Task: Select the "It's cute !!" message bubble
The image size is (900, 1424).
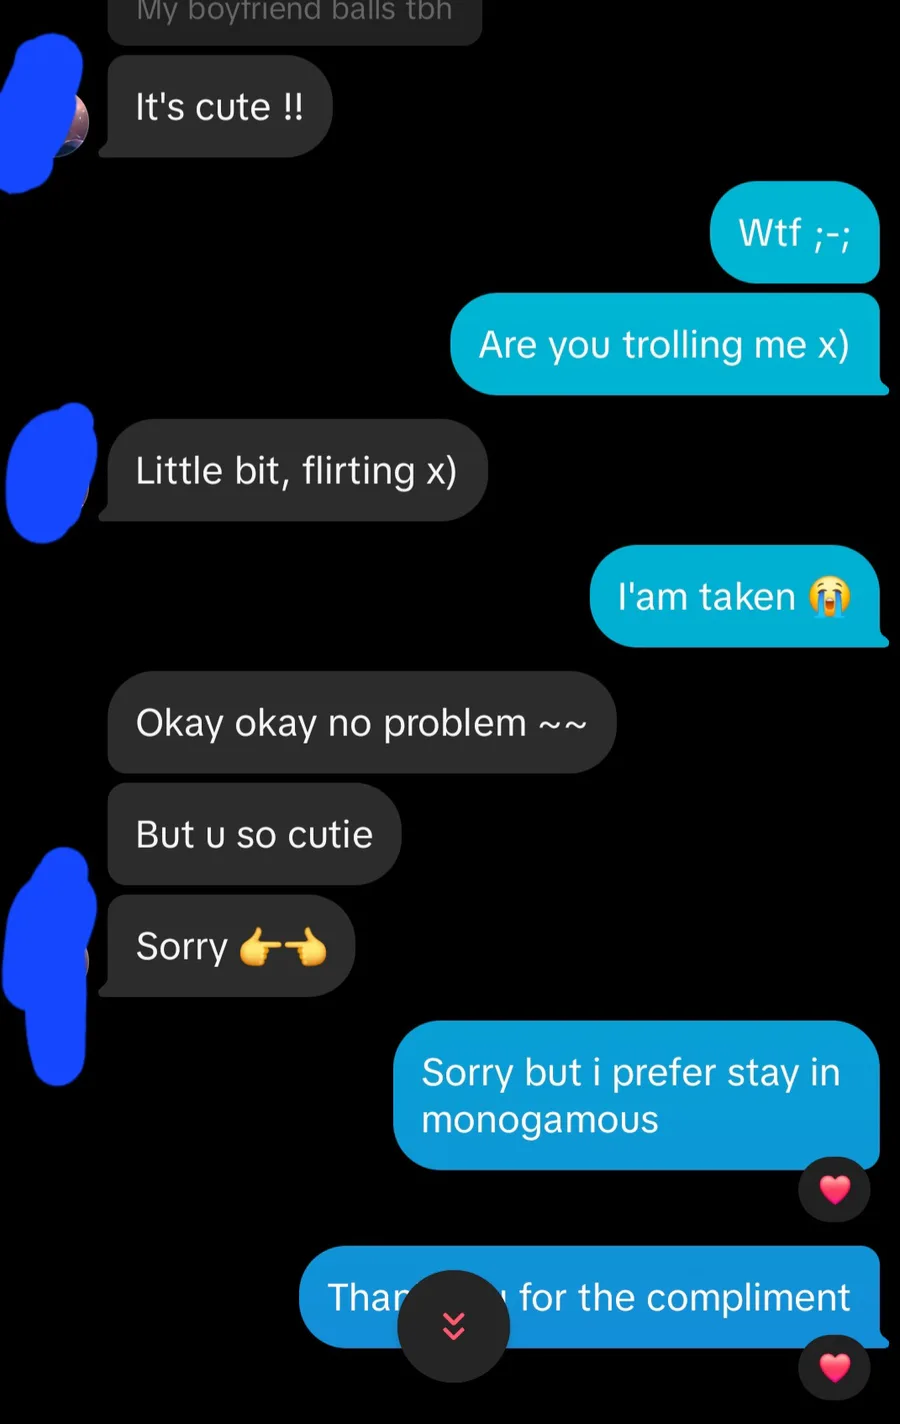Action: 216,107
